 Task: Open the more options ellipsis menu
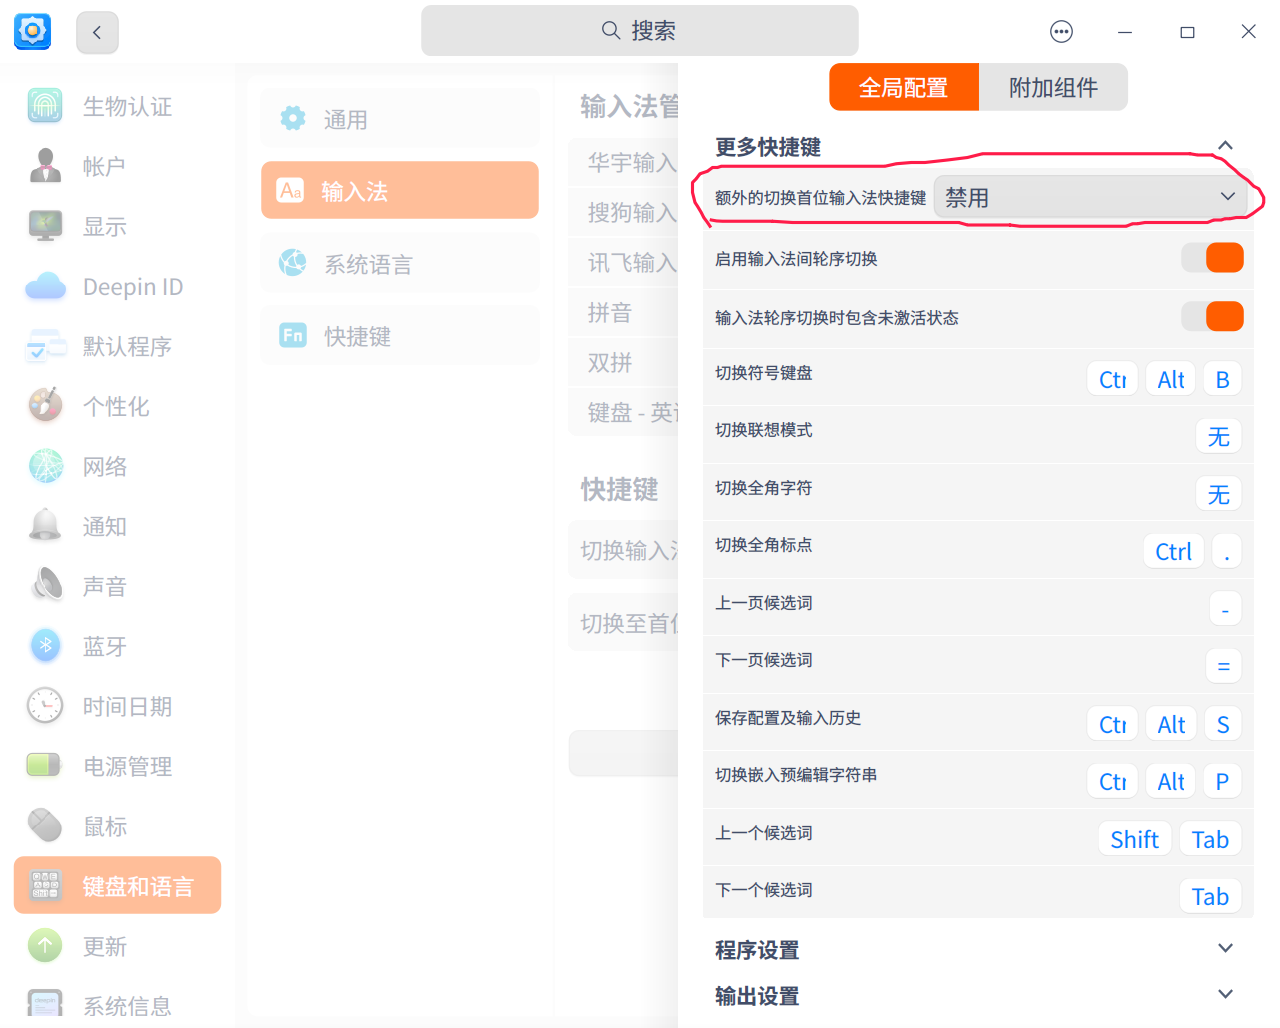[1061, 31]
